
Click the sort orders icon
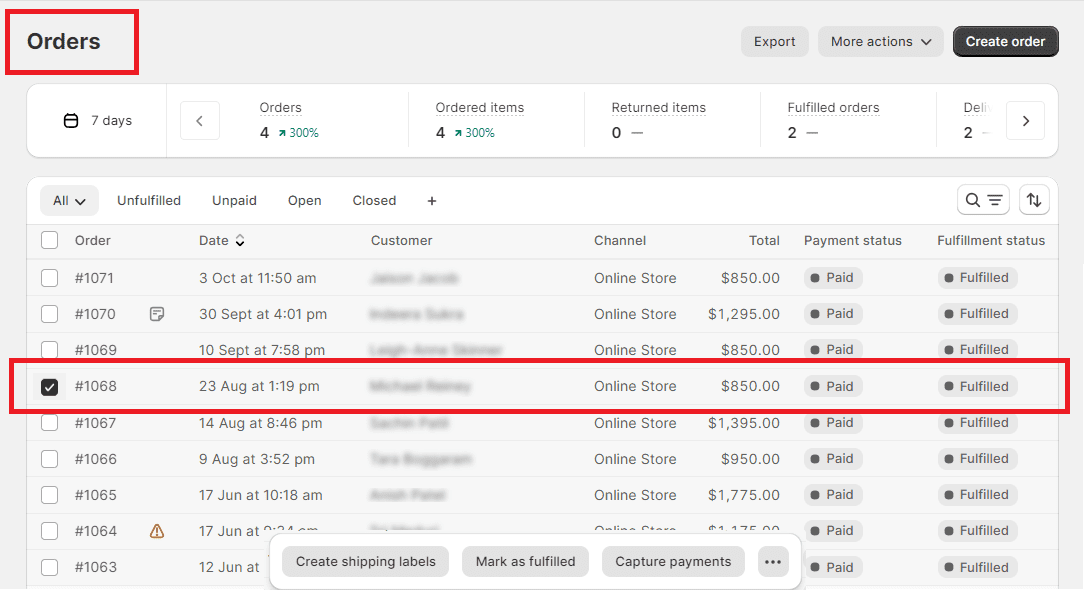coord(1034,200)
